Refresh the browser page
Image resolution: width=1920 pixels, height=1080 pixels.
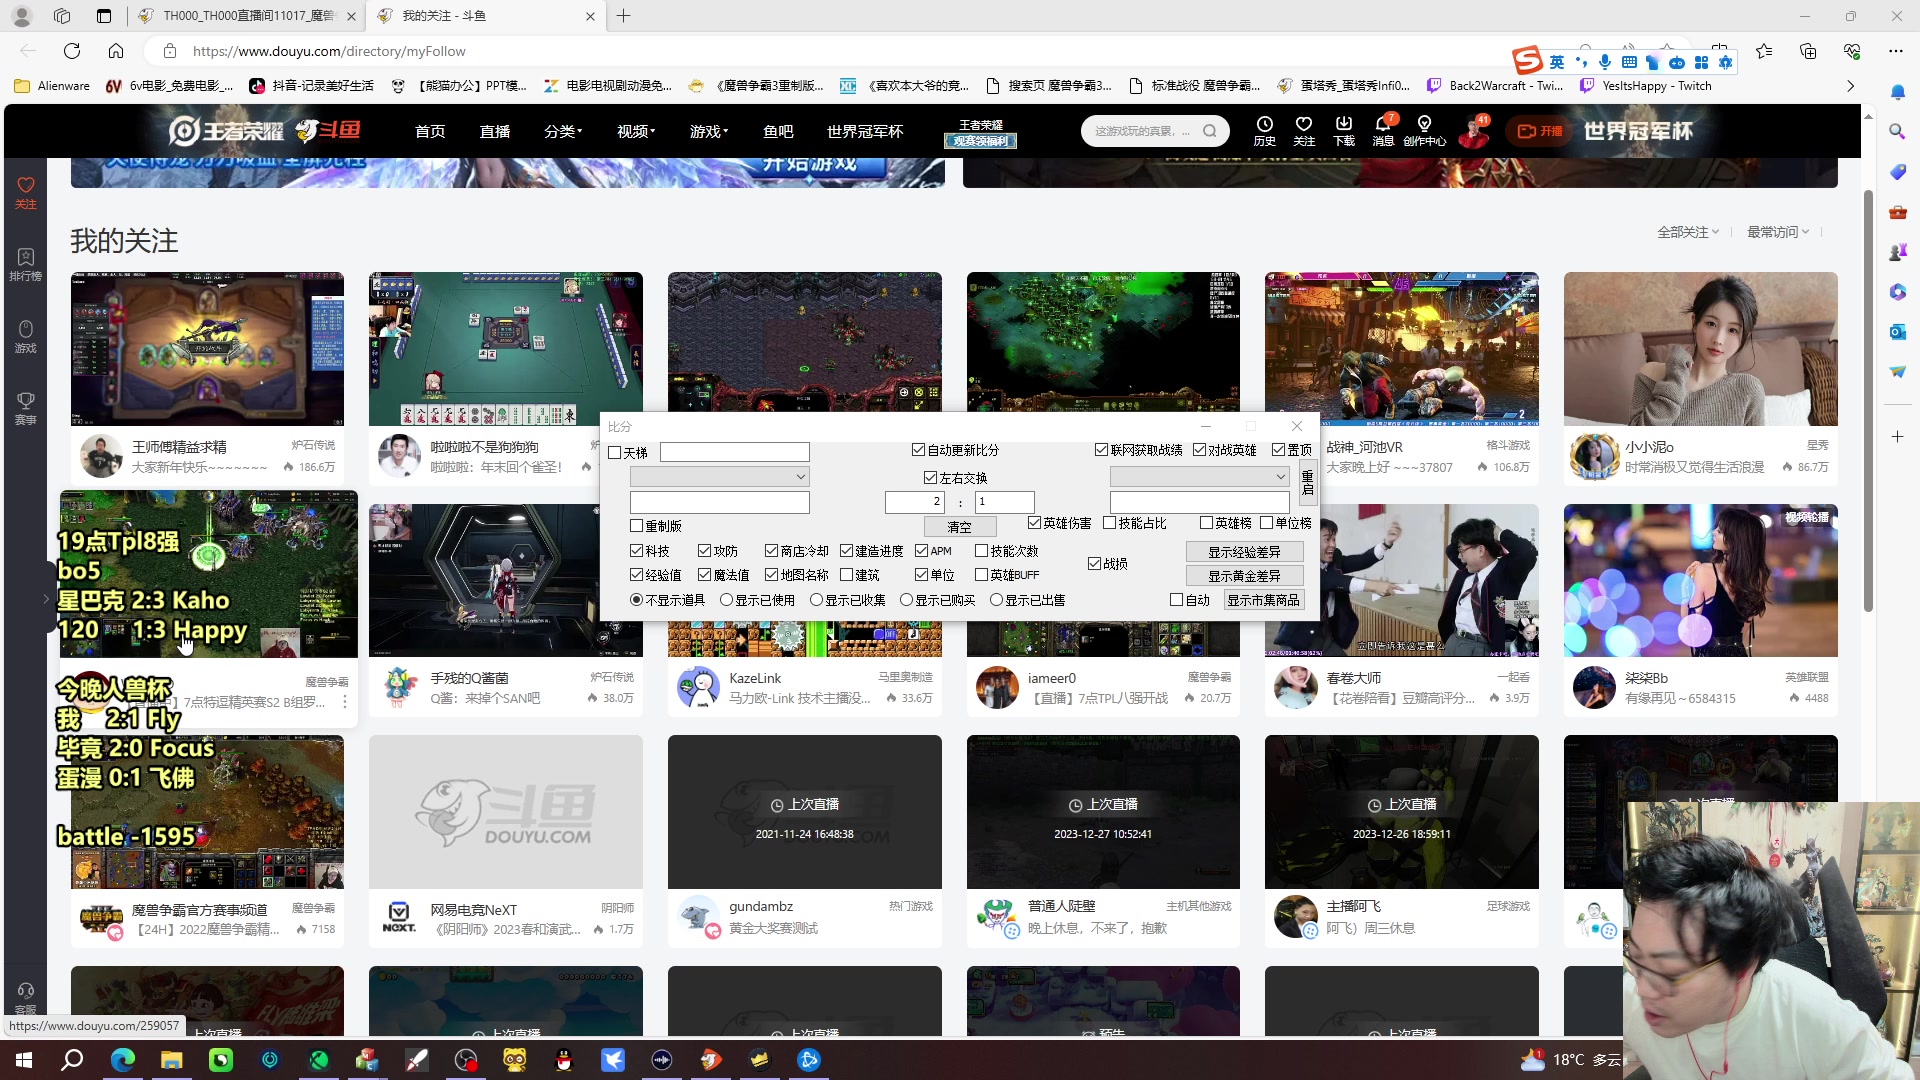tap(72, 51)
